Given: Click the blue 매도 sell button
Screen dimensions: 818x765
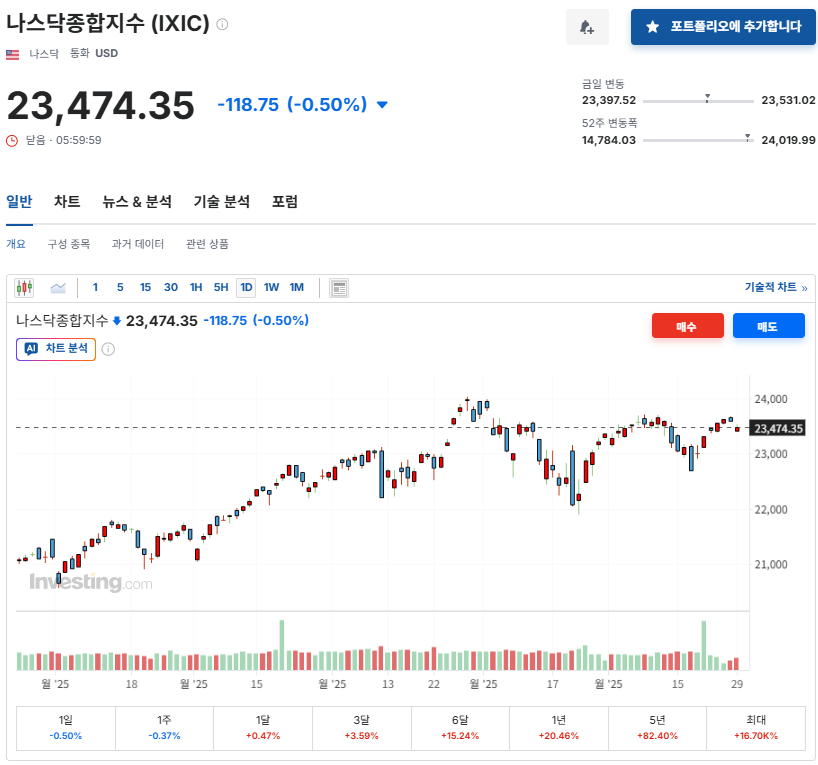Looking at the screenshot, I should pos(768,326).
